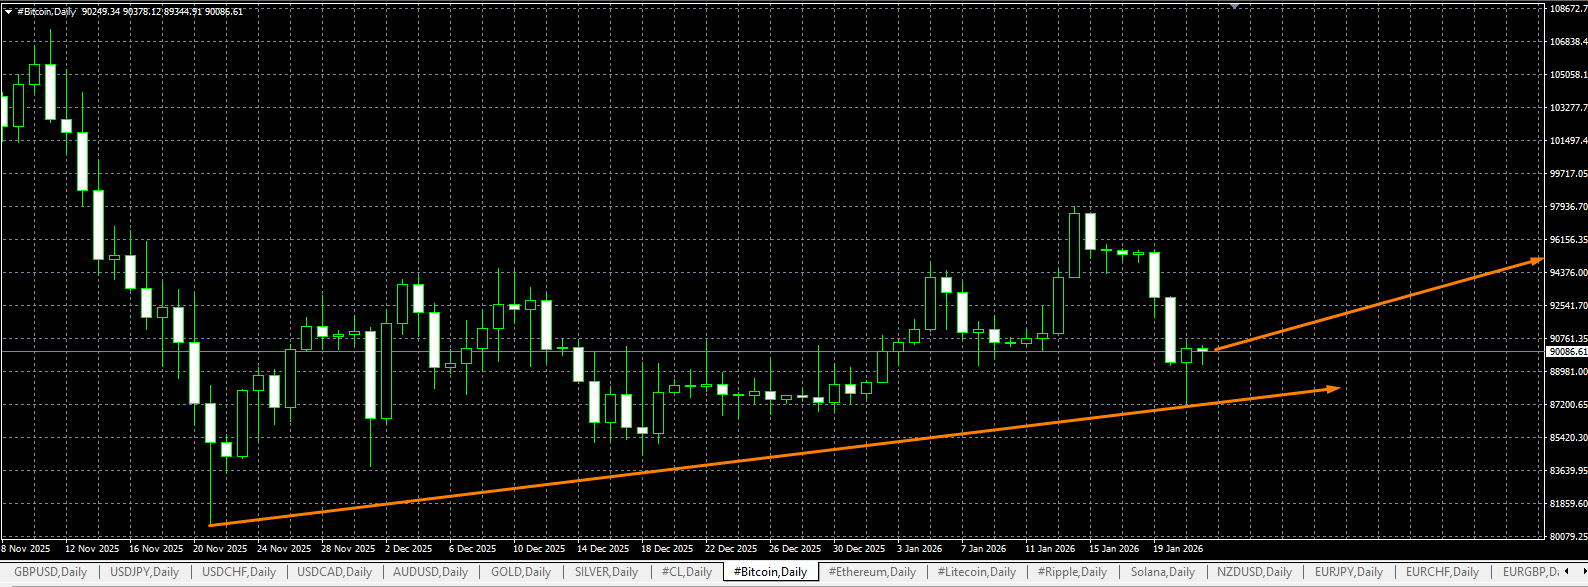Show the EURJPY,Daily chart tab

[1348, 572]
